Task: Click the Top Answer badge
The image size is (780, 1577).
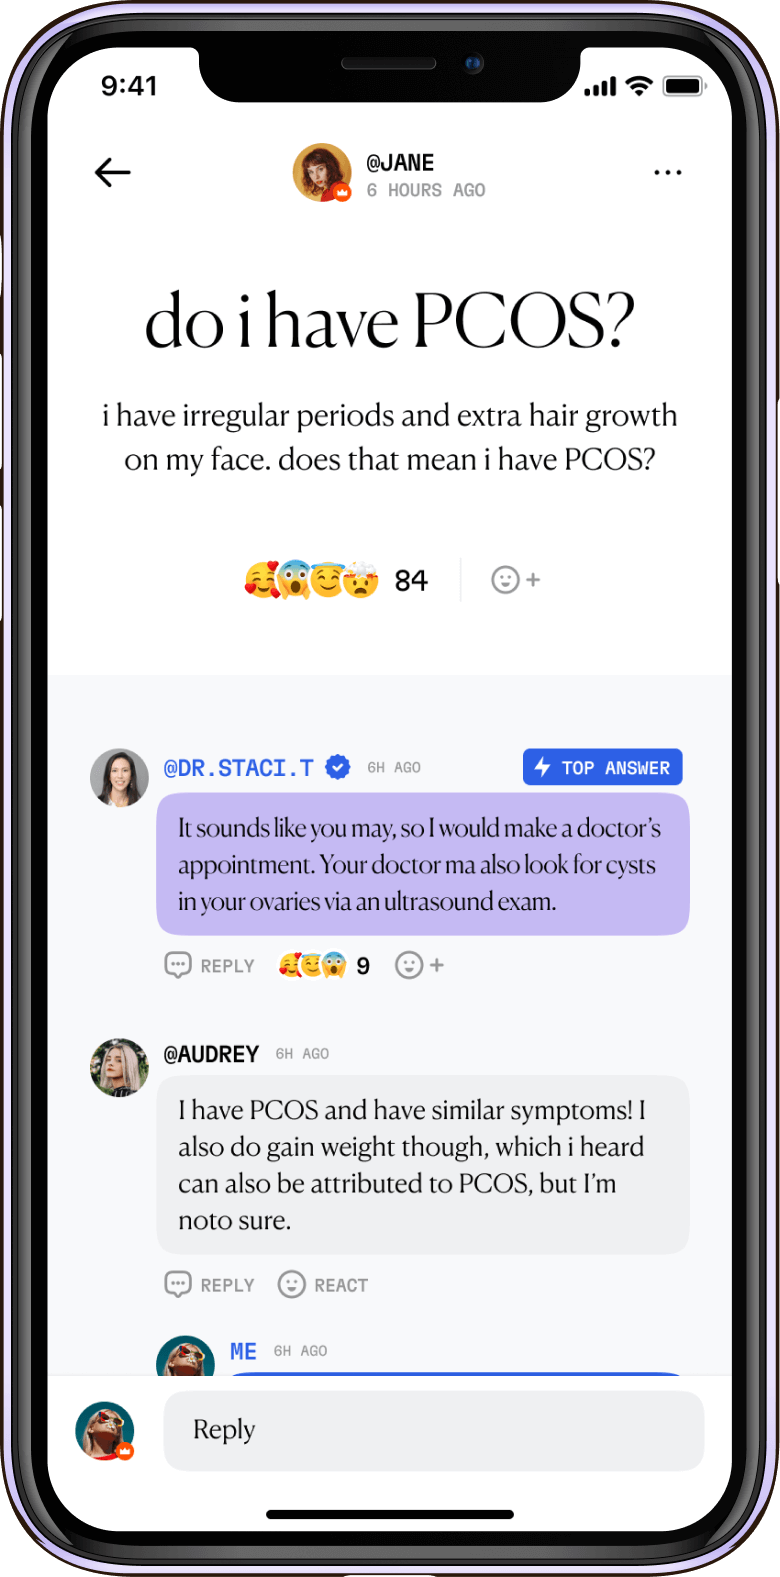Action: pos(603,767)
